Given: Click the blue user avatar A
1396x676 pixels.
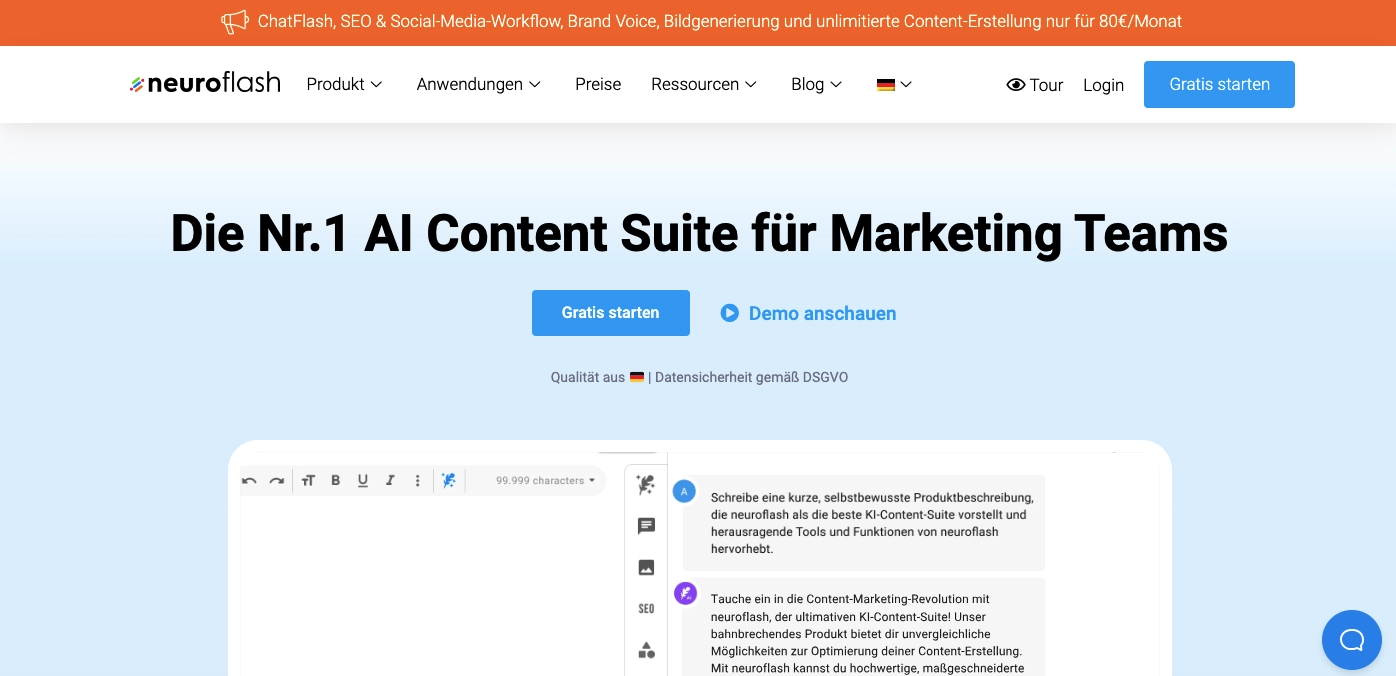Looking at the screenshot, I should (x=684, y=491).
